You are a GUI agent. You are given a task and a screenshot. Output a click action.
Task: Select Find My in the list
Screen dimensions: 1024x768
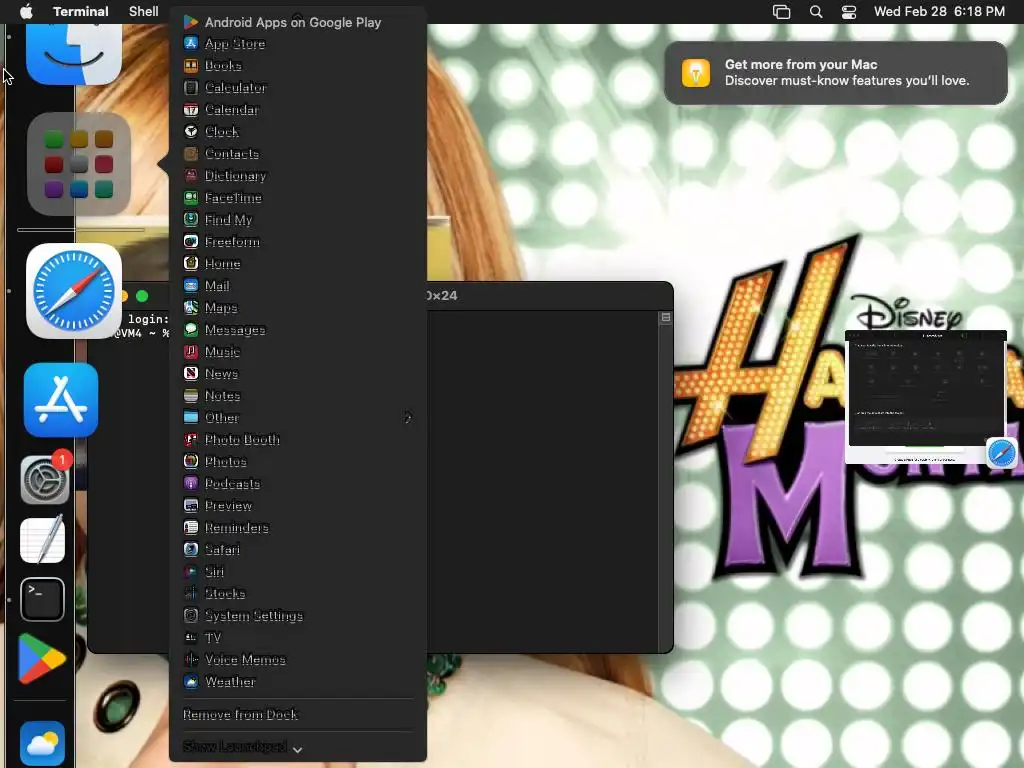coord(298,219)
